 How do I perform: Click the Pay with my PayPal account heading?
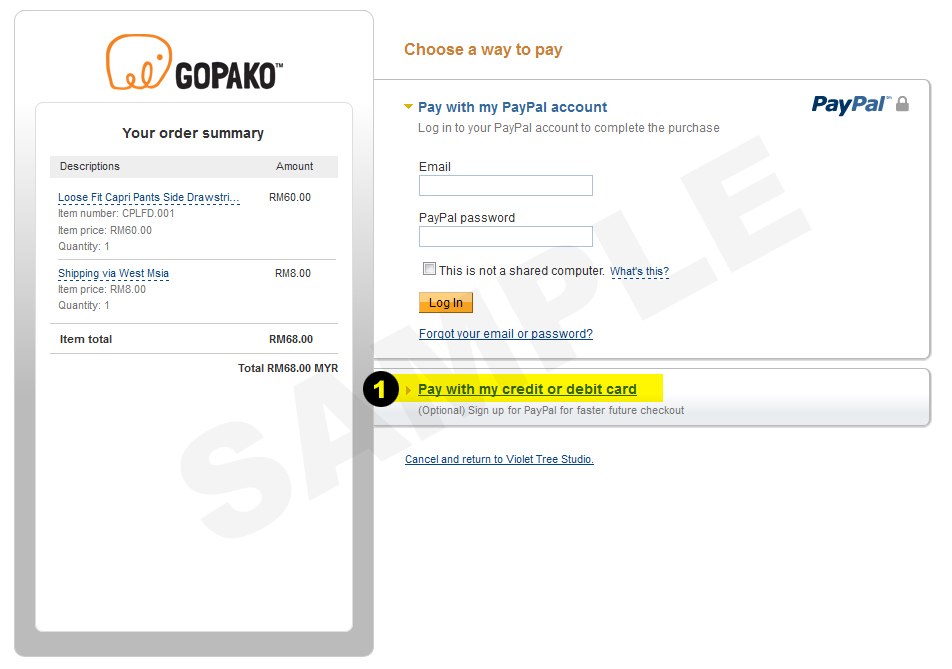pyautogui.click(x=512, y=107)
